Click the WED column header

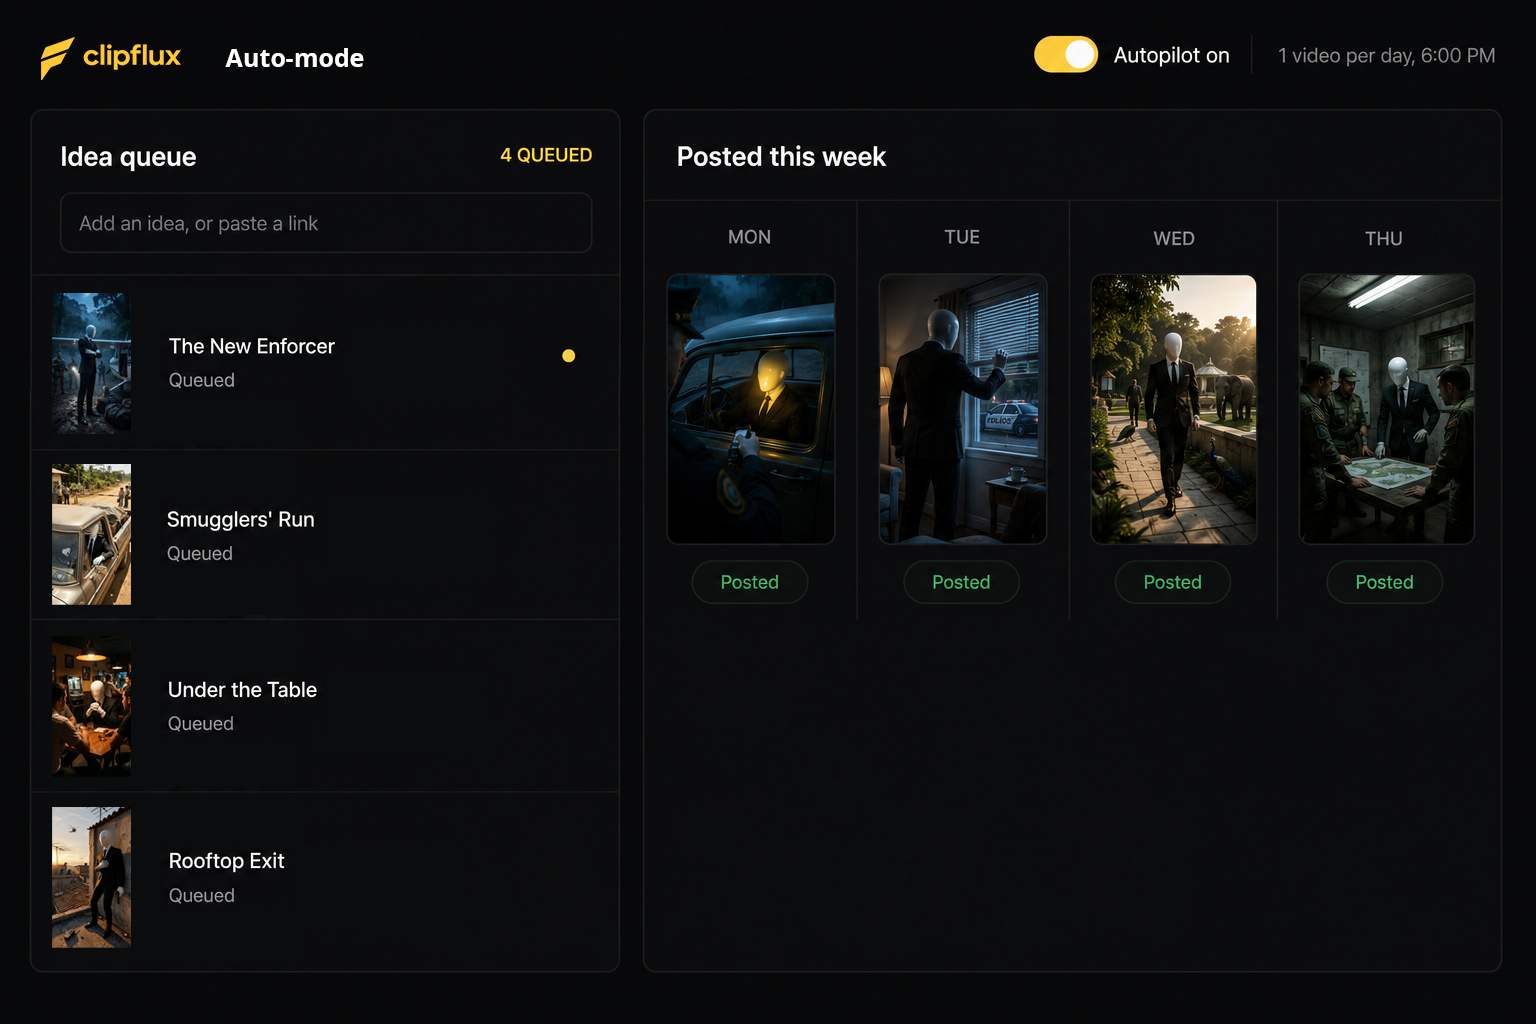[x=1174, y=238]
